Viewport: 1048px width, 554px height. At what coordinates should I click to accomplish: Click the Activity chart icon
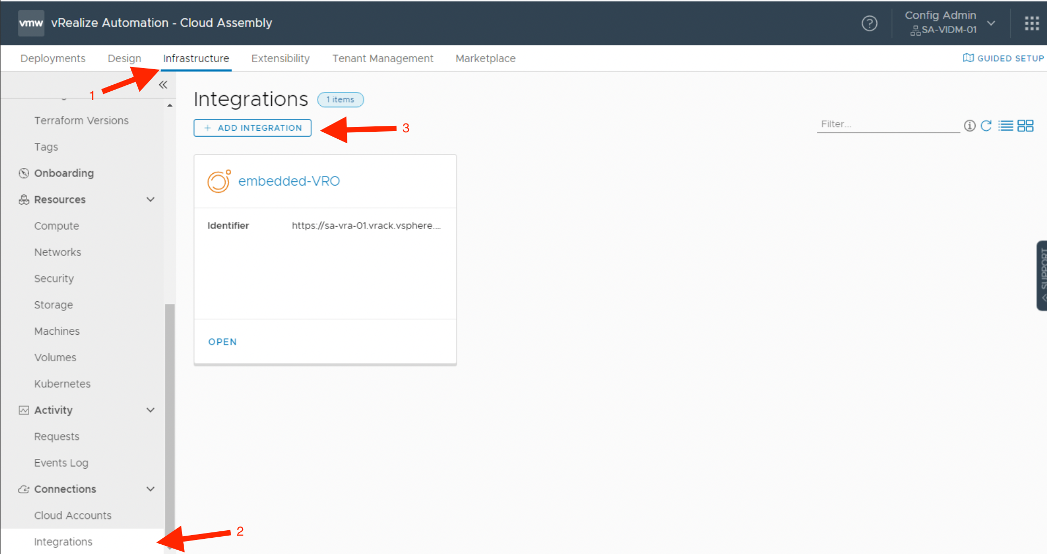point(24,410)
